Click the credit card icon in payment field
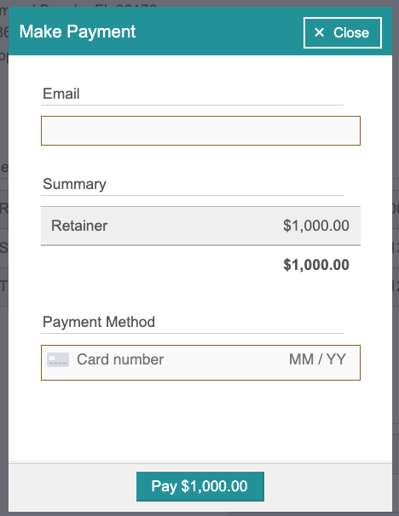 pos(58,360)
